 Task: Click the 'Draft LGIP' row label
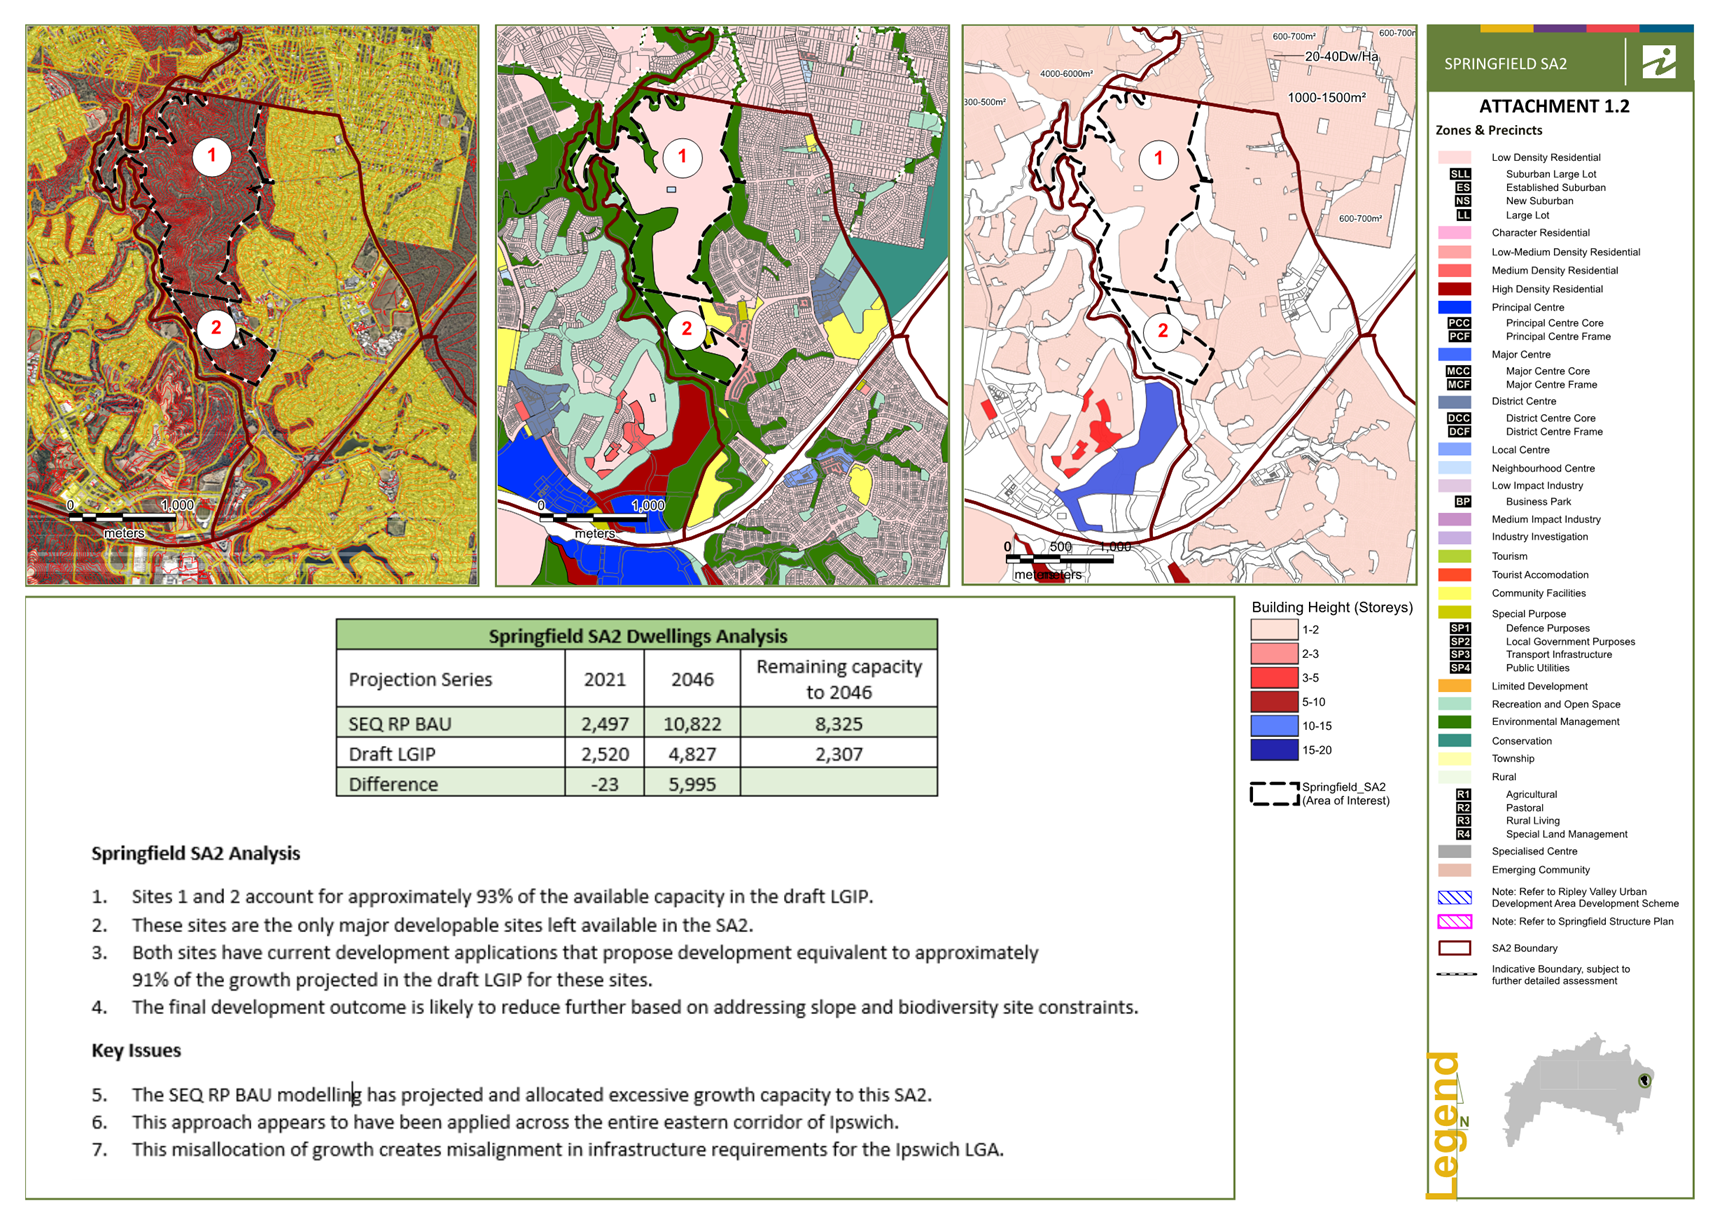click(x=392, y=754)
